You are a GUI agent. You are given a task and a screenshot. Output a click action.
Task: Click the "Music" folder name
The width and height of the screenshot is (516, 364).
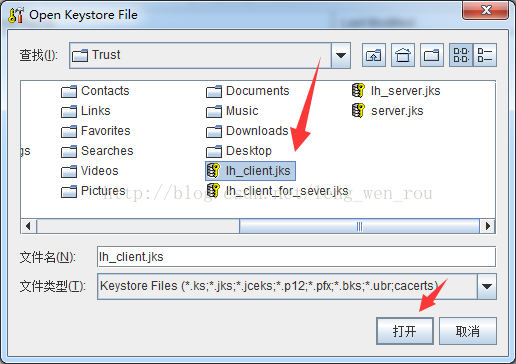click(242, 111)
